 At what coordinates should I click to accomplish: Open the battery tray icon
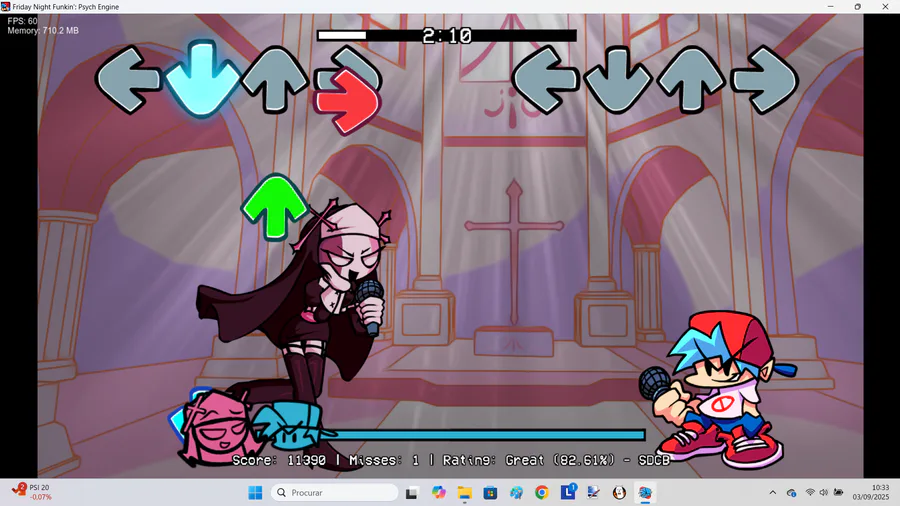tap(839, 492)
